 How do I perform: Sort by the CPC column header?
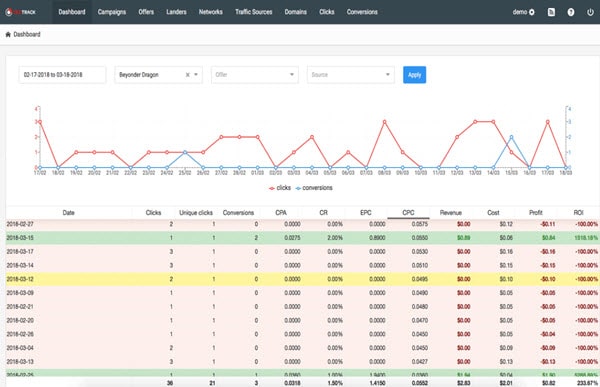click(408, 213)
